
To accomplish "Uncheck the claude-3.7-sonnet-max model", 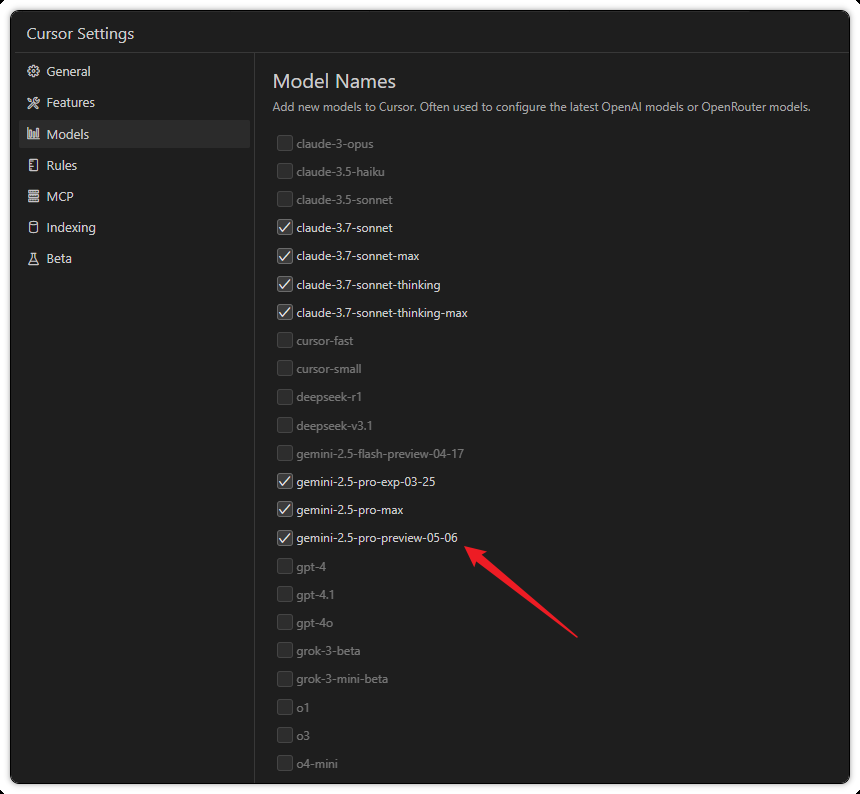I will point(285,256).
